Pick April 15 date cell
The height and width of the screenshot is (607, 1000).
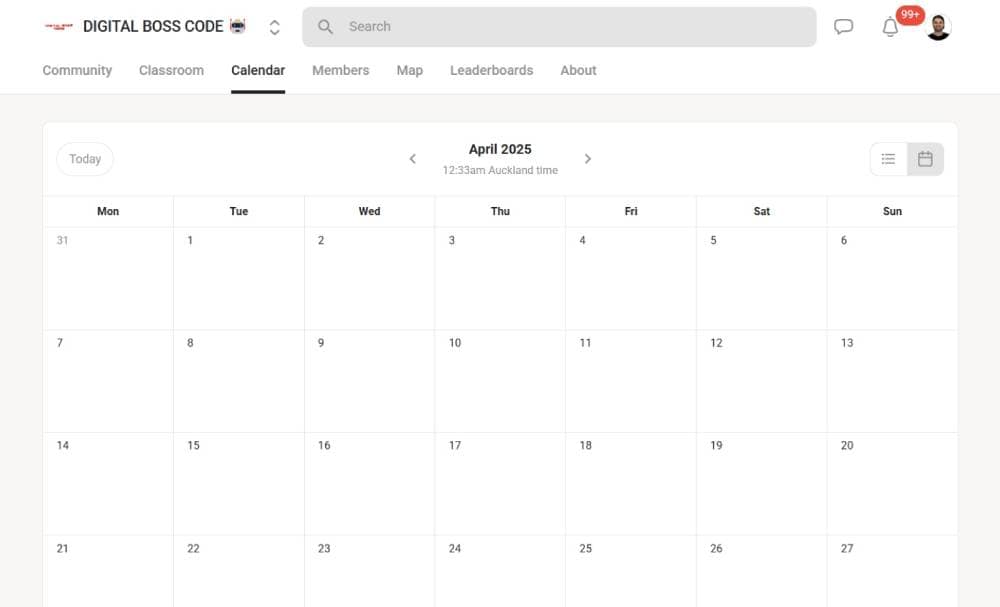[239, 484]
